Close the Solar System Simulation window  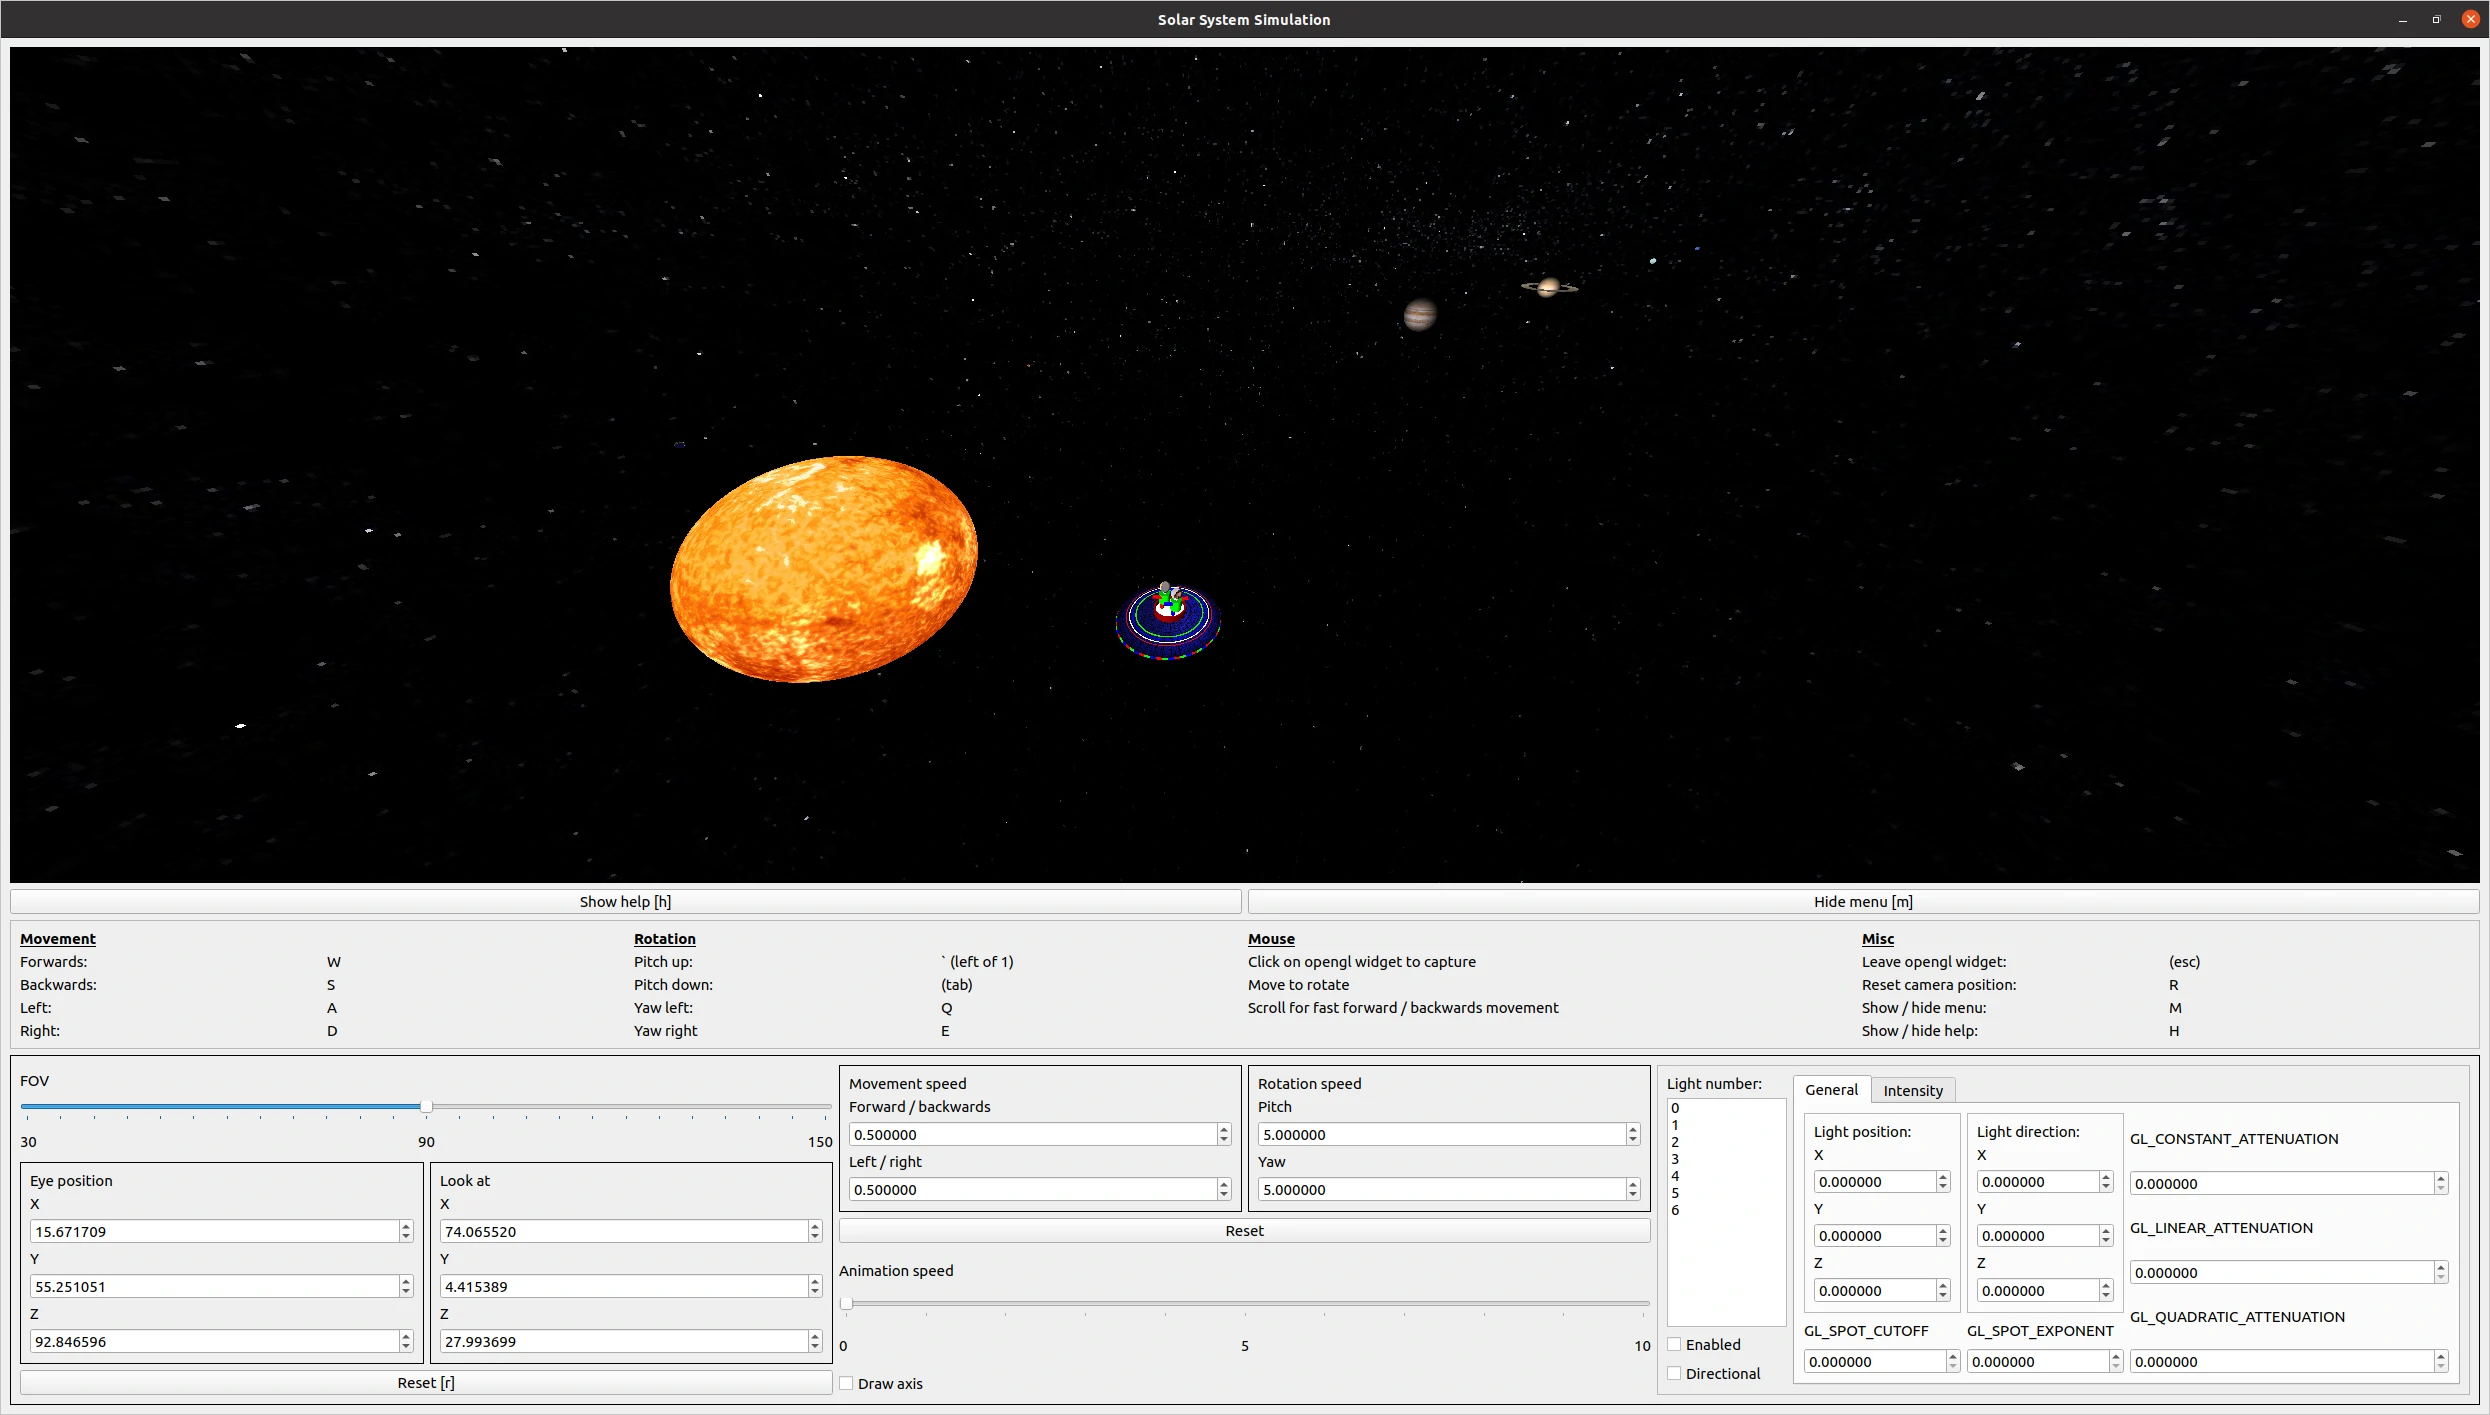[2470, 19]
